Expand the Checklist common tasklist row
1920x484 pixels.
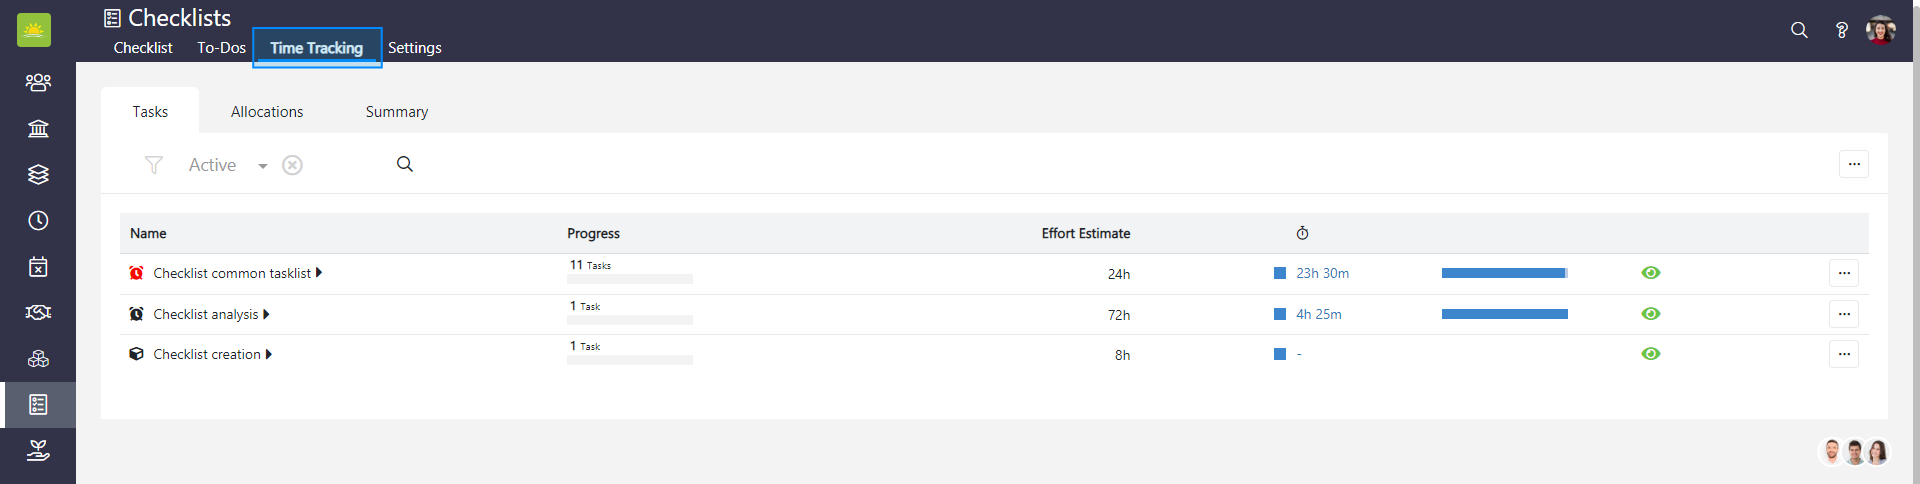319,273
